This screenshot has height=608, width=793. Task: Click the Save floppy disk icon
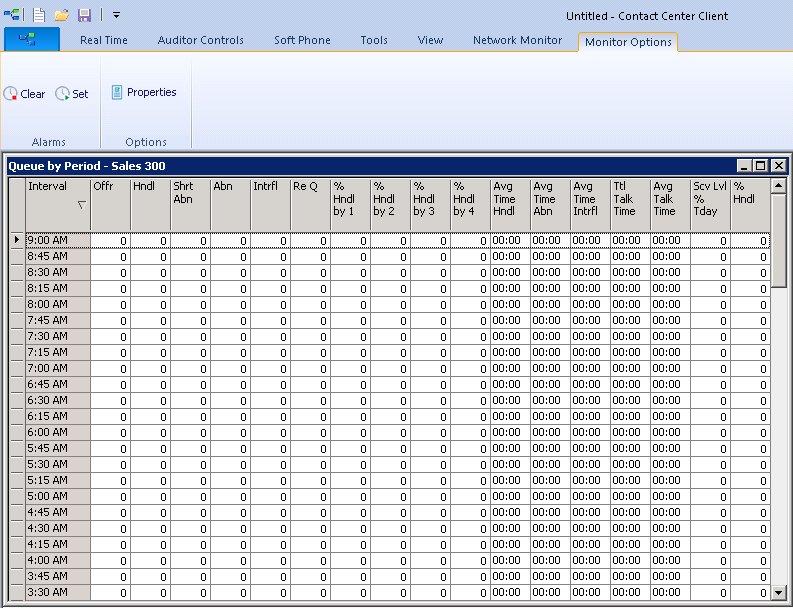(84, 15)
